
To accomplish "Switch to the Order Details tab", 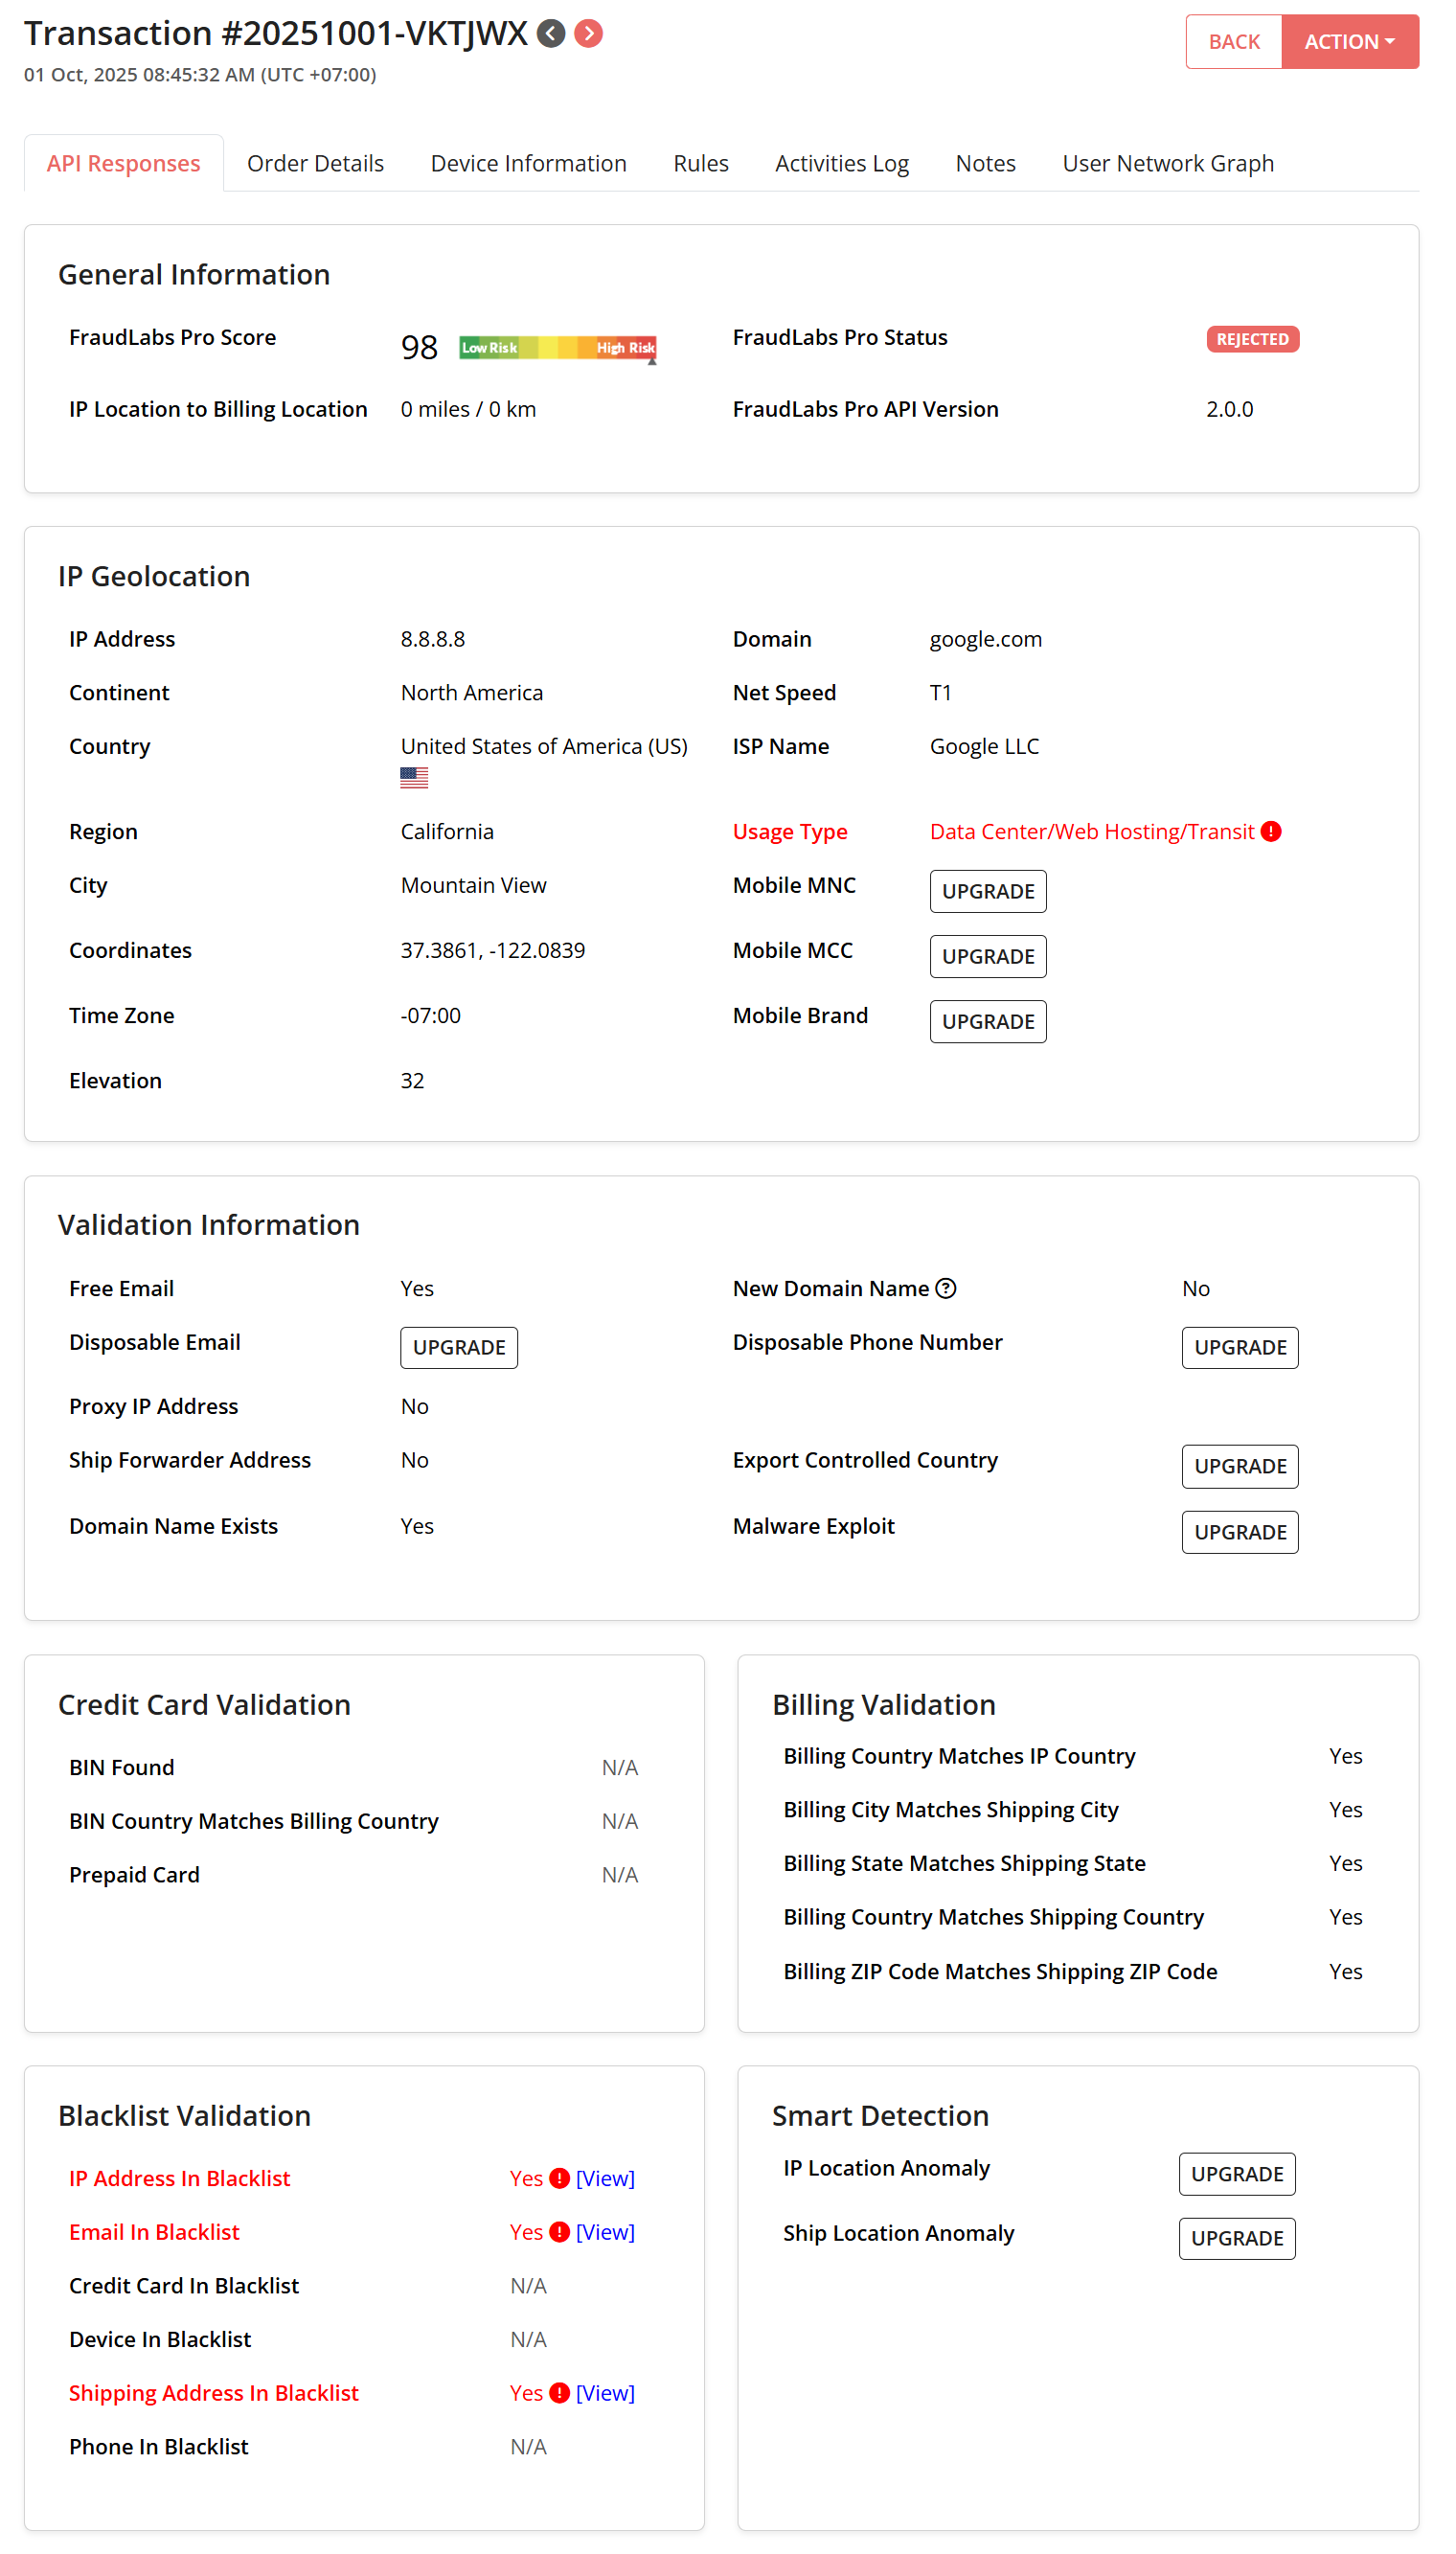I will tap(315, 164).
